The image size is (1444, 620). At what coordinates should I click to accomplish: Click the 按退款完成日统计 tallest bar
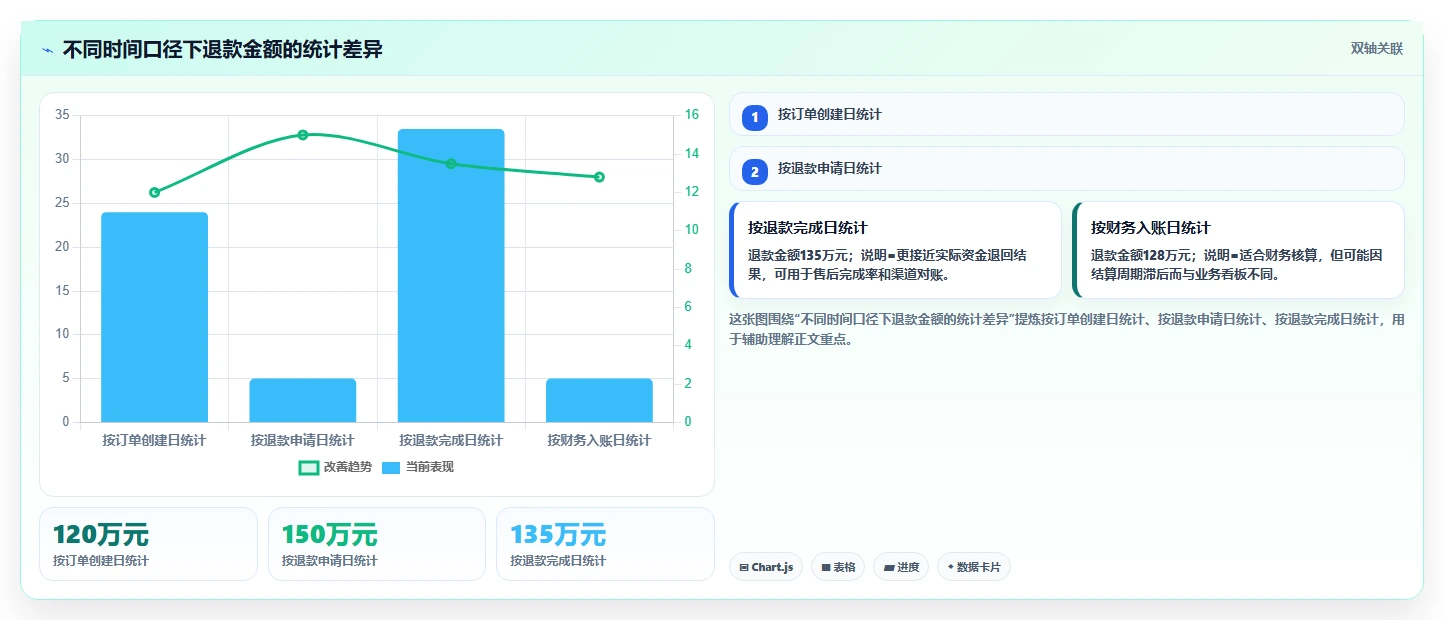[x=451, y=275]
